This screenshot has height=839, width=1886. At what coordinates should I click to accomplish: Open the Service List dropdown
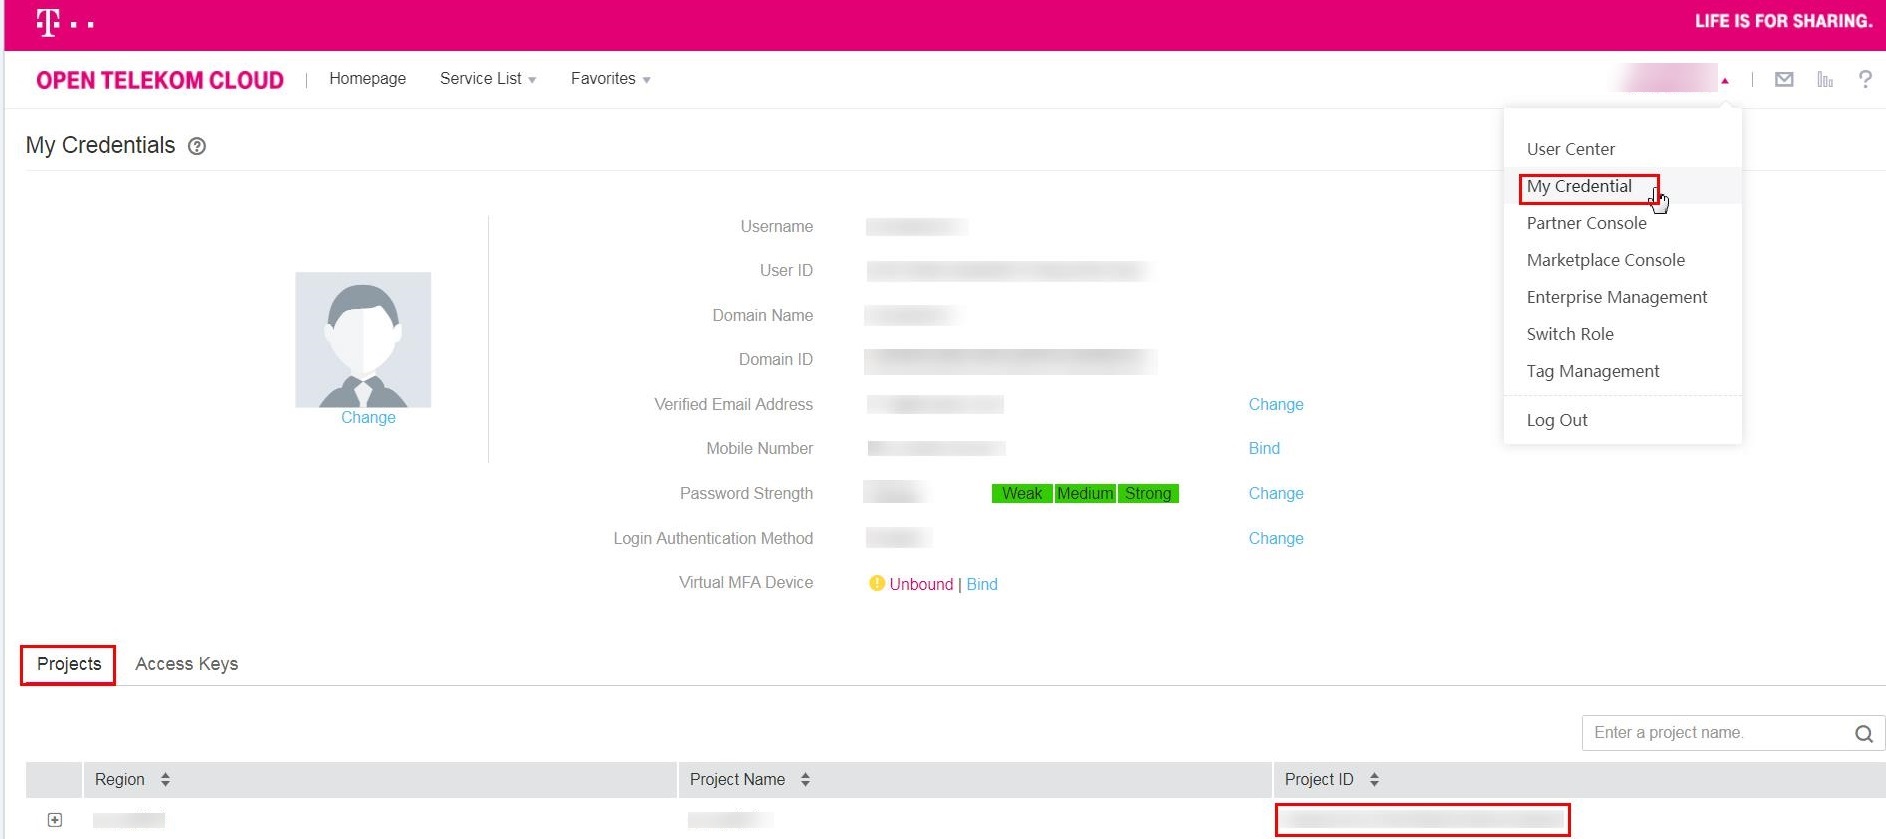tap(488, 79)
